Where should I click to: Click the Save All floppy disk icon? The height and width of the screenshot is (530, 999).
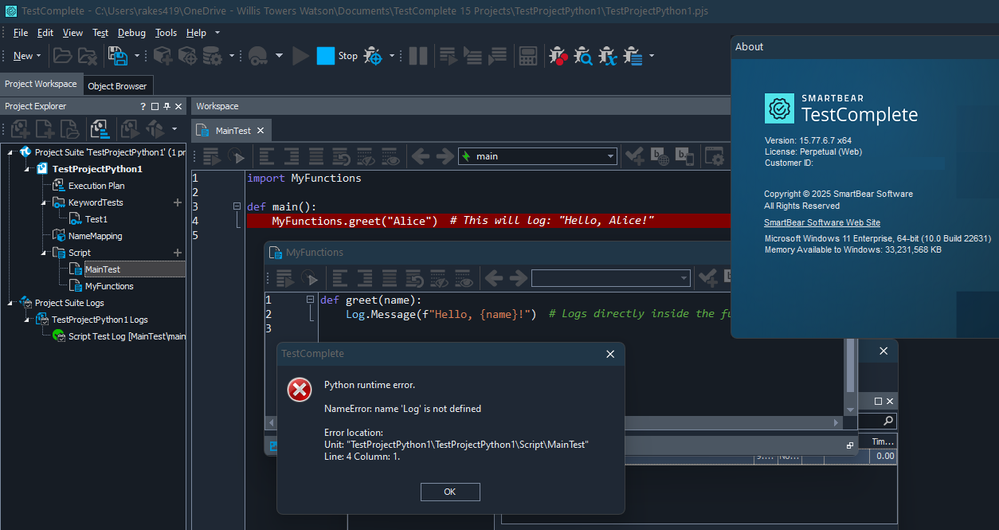point(117,56)
